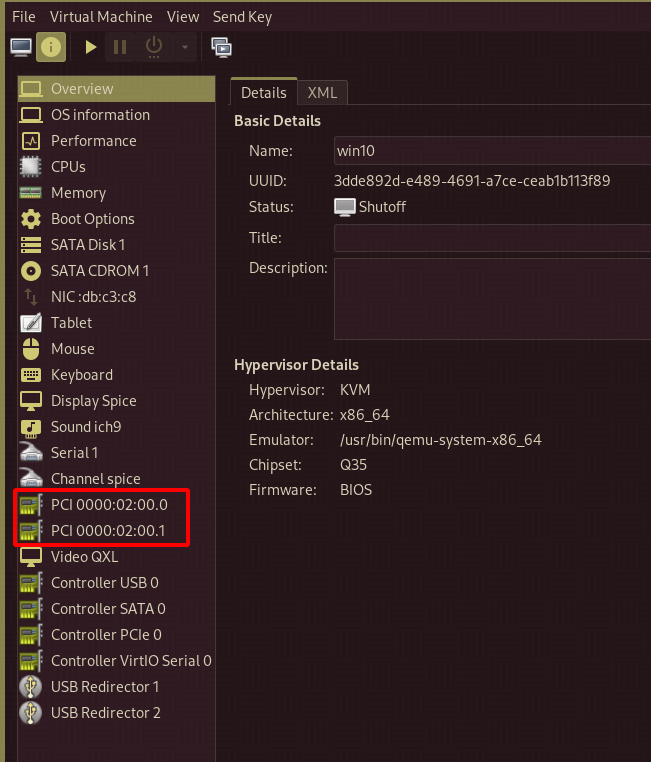
Task: Click the UUID value text
Action: point(472,181)
